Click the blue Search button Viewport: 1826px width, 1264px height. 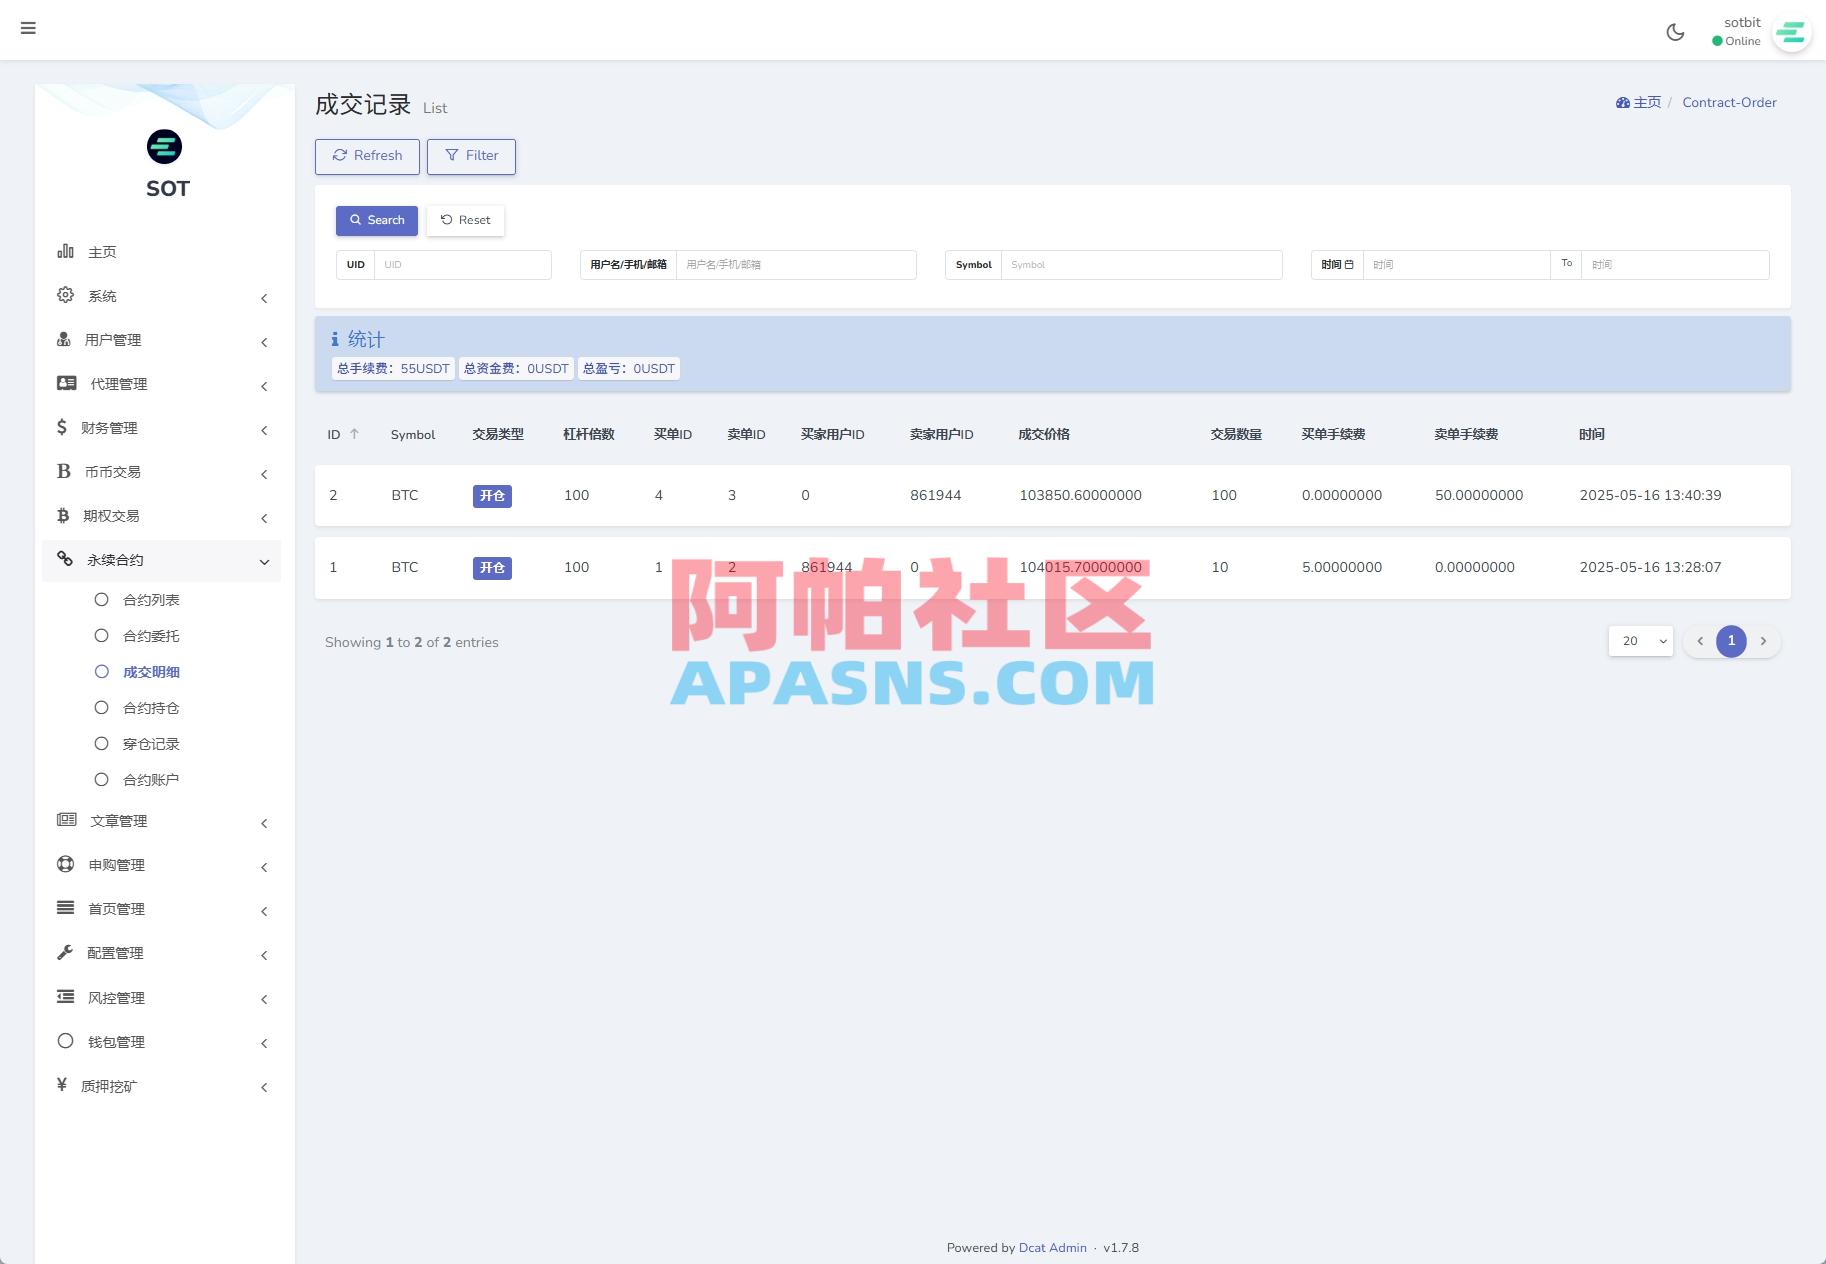377,220
